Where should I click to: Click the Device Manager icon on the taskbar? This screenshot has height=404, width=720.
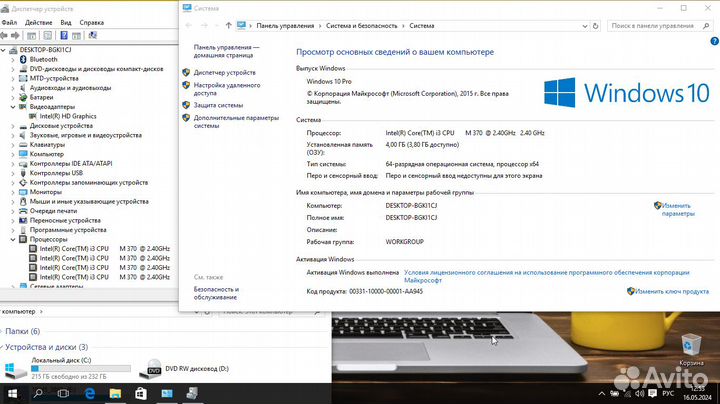click(x=192, y=393)
